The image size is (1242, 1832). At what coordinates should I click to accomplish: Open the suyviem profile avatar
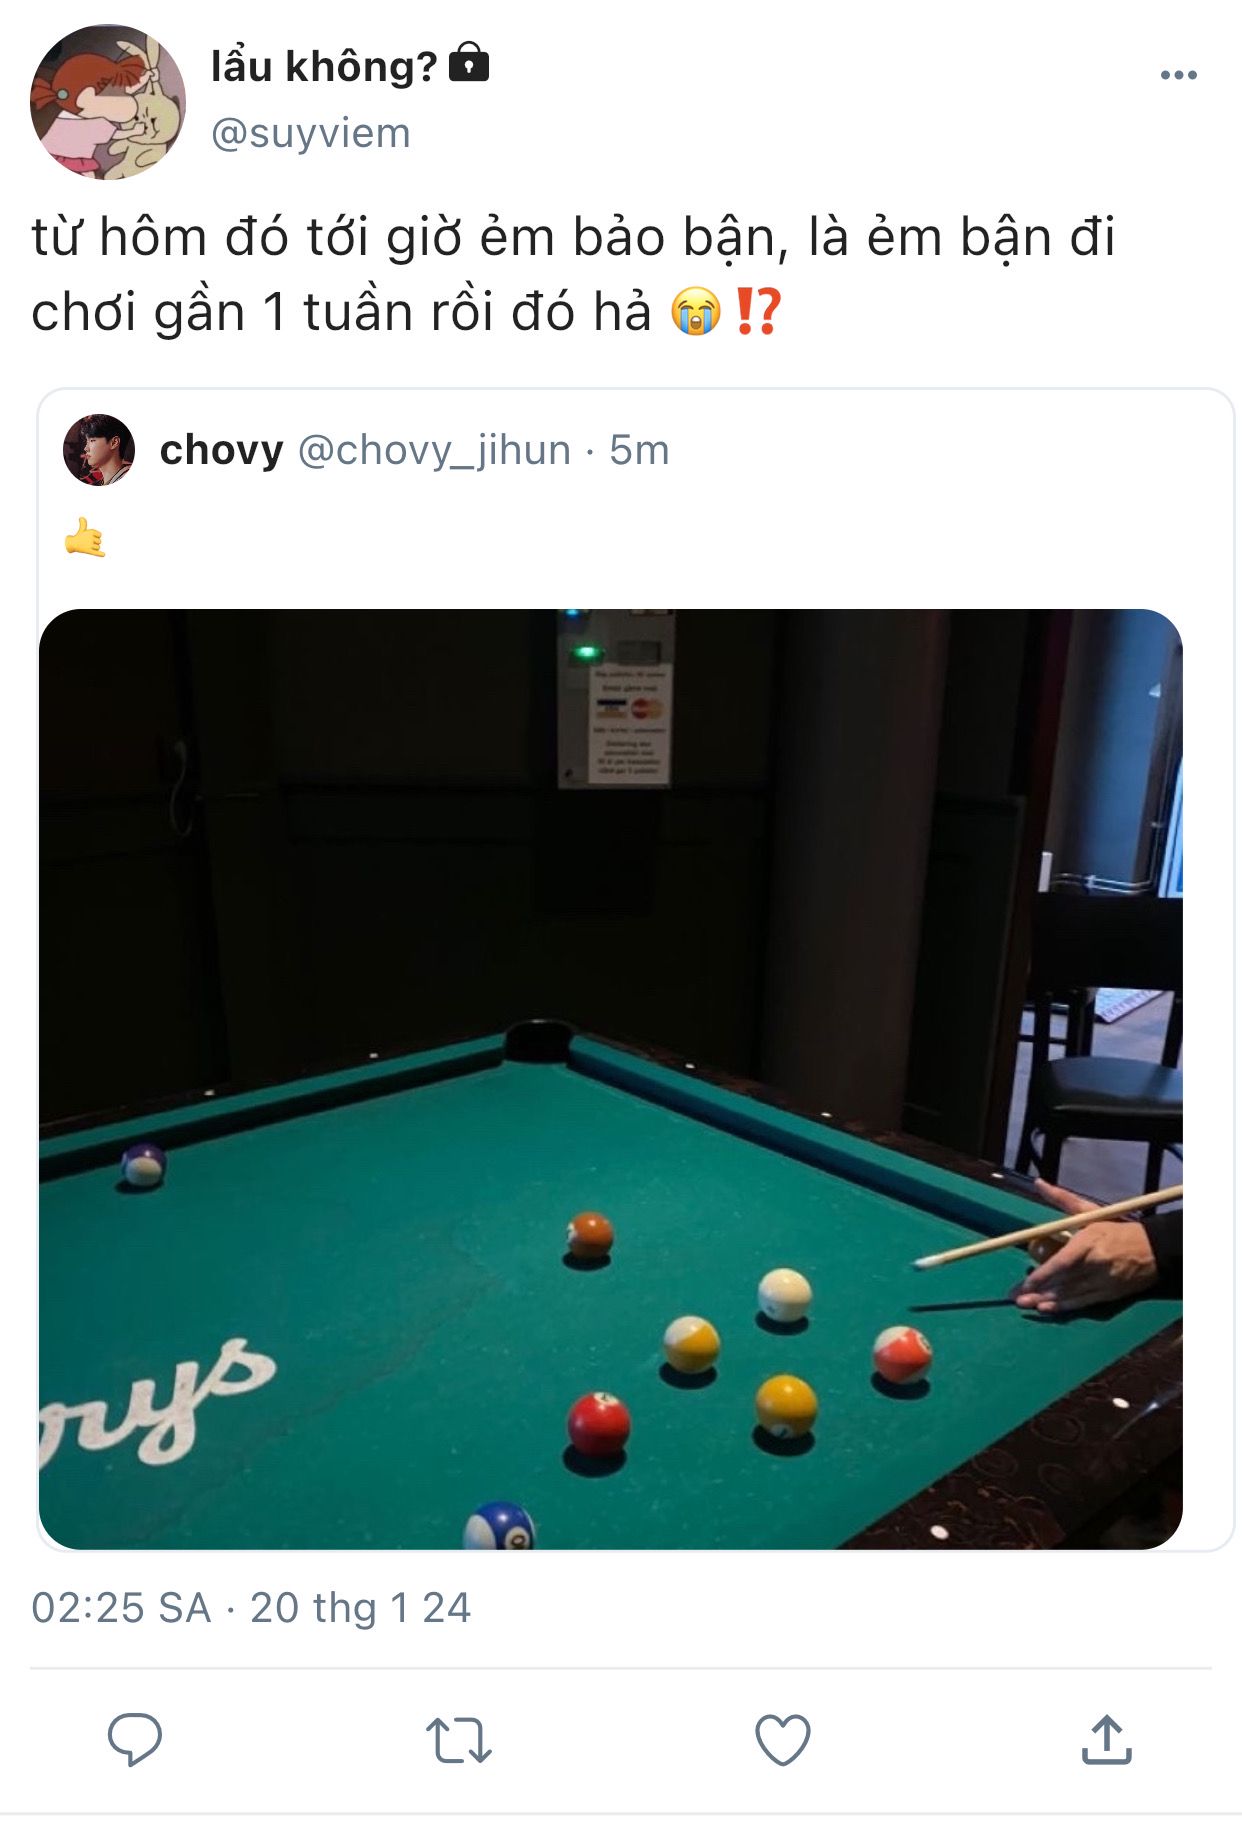(x=108, y=102)
